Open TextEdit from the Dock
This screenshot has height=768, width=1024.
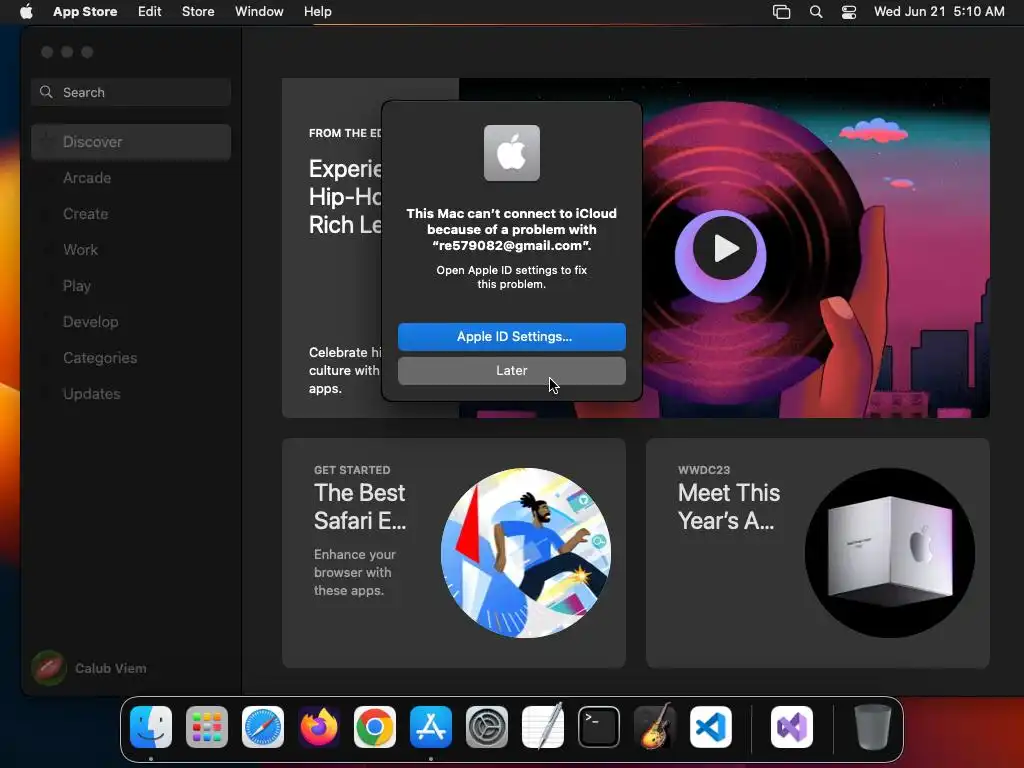click(543, 727)
